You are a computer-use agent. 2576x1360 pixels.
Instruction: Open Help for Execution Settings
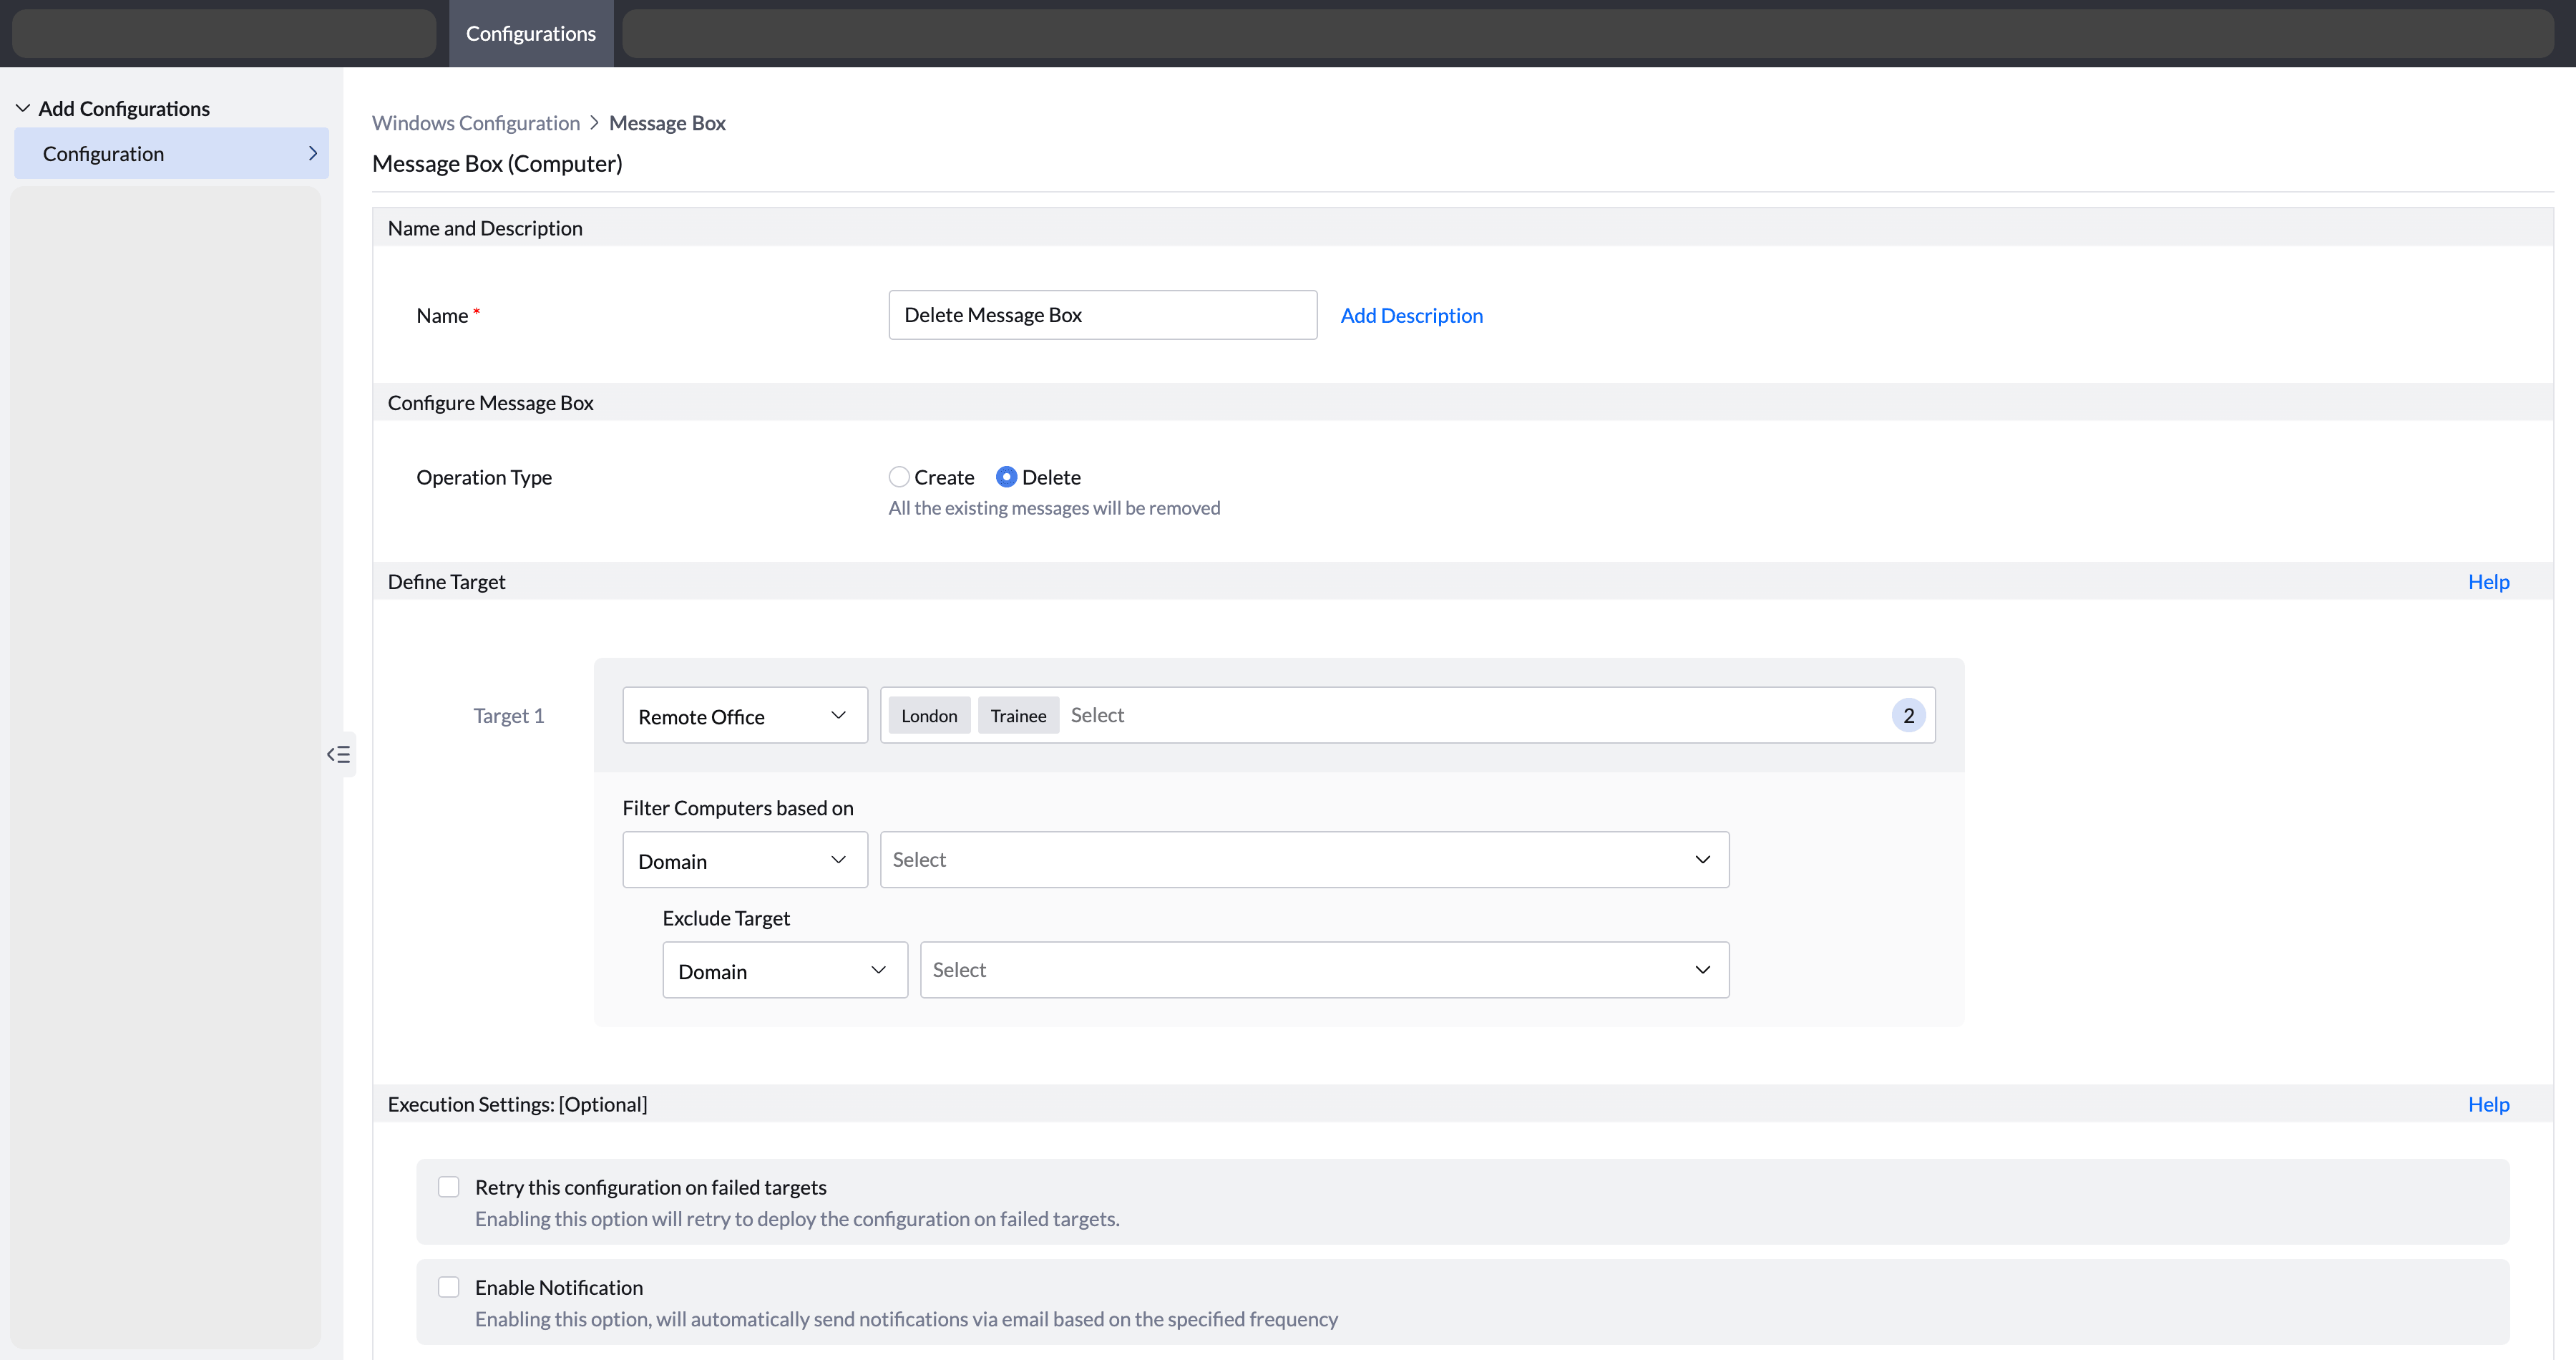tap(2488, 1104)
